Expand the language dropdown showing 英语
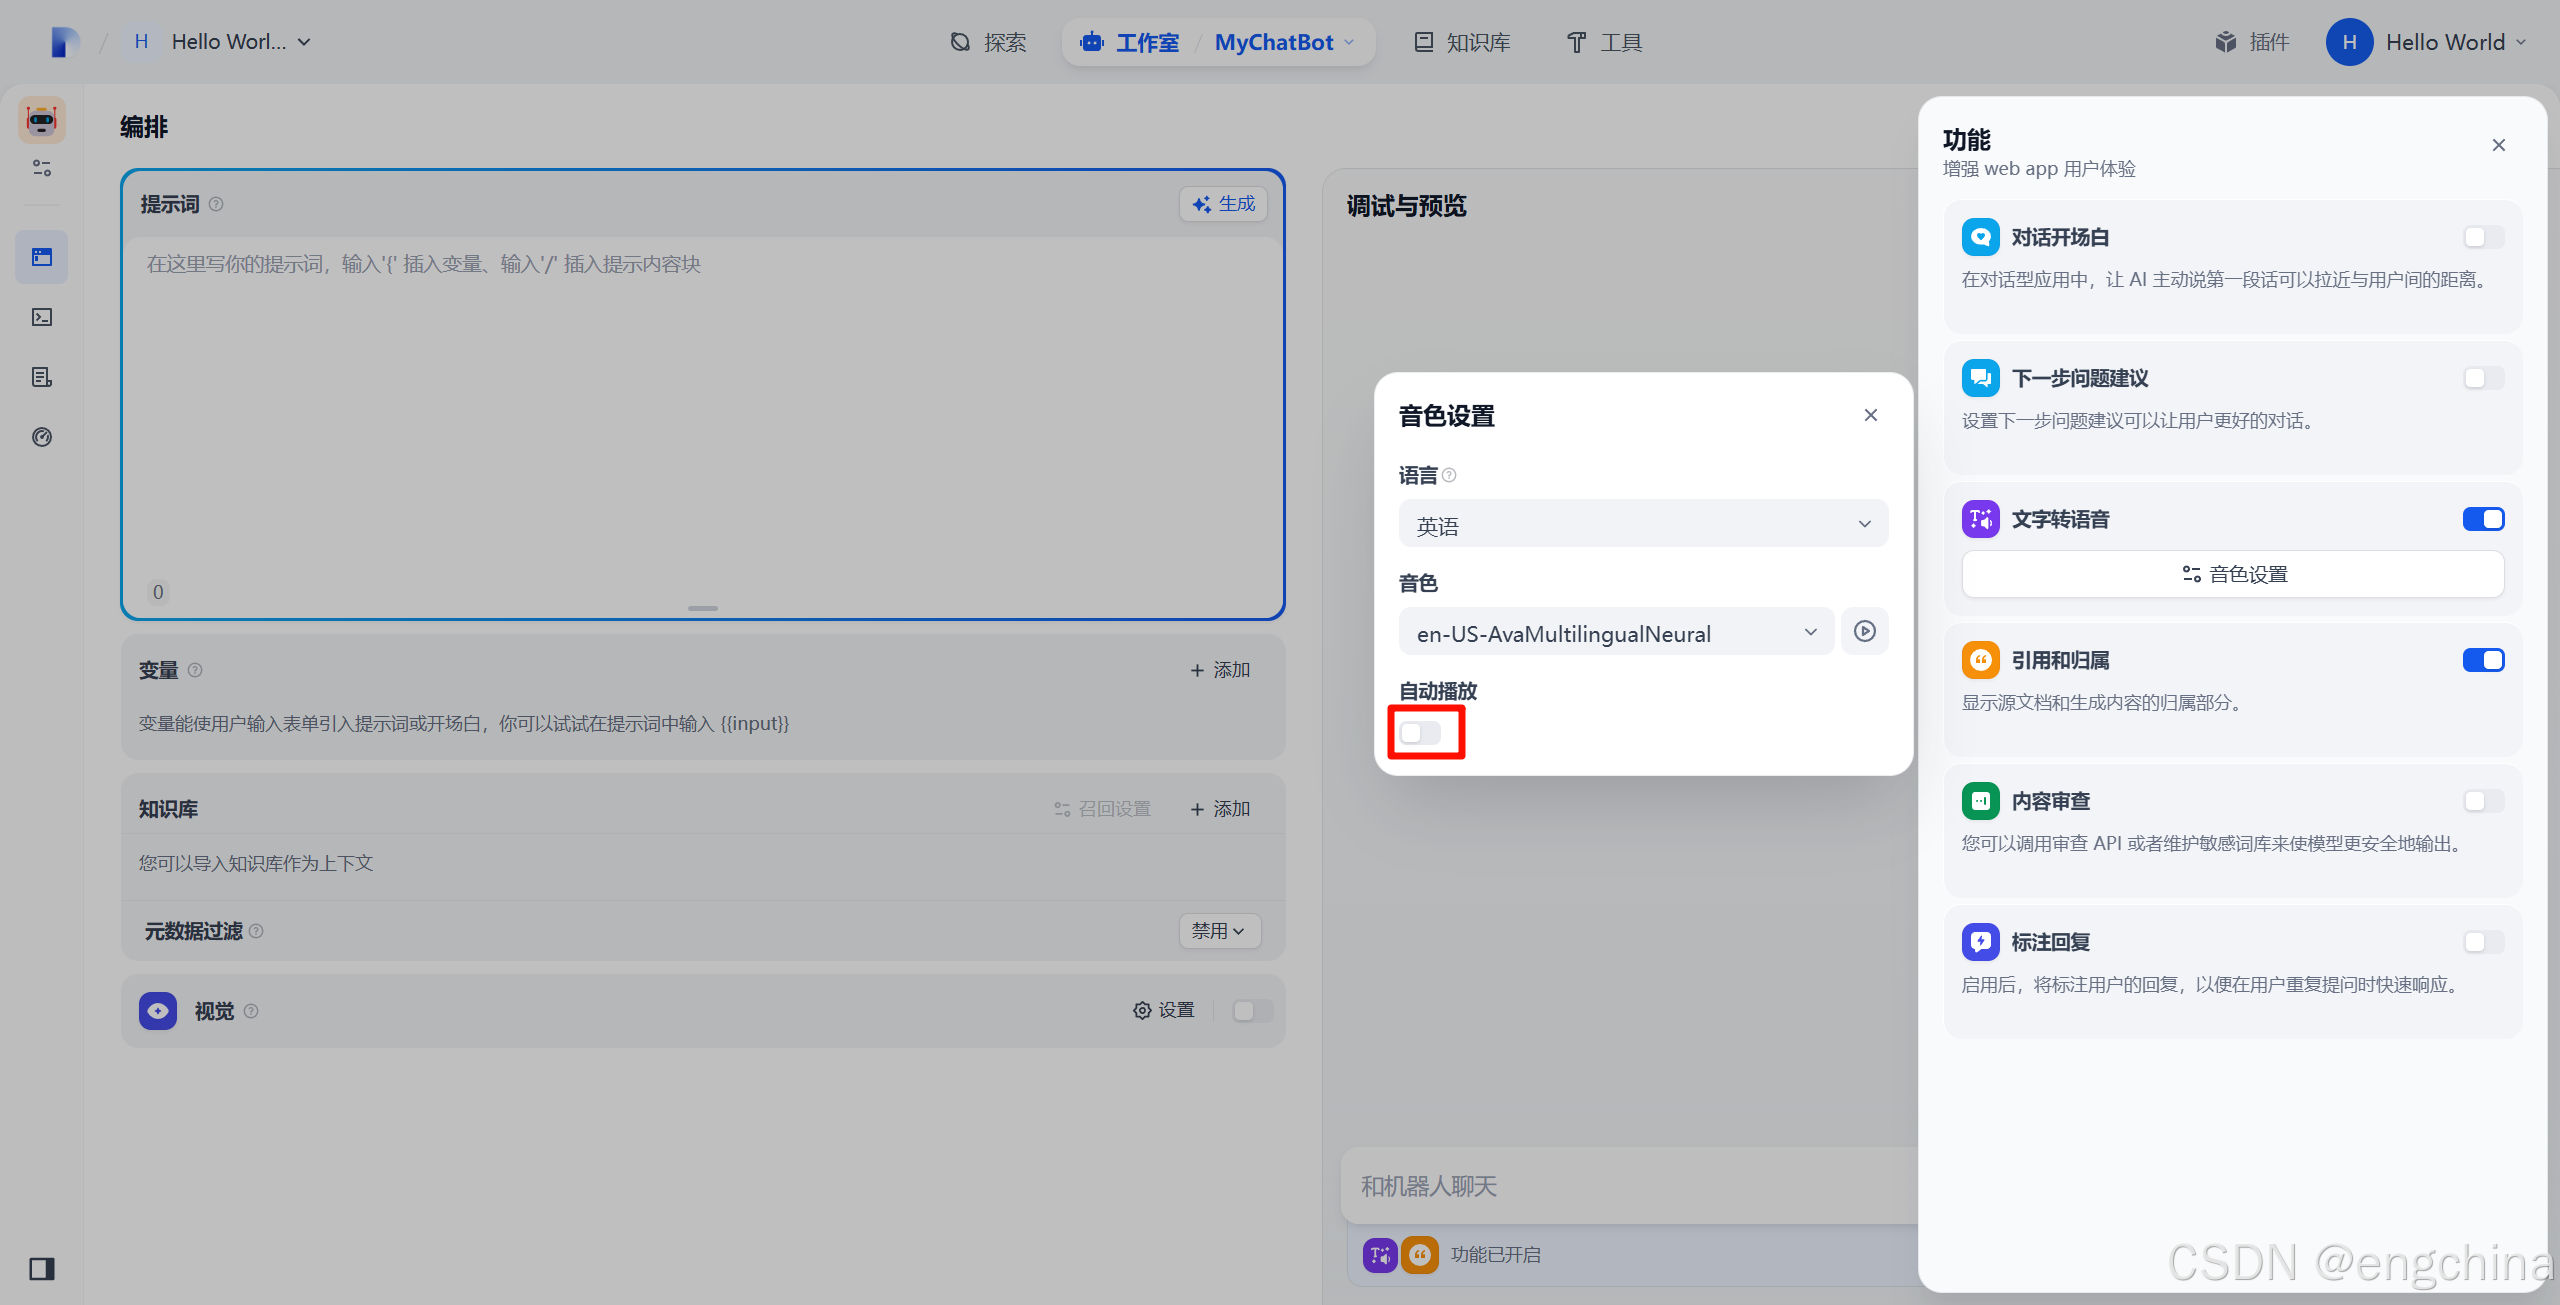The width and height of the screenshot is (2560, 1305). pos(1643,524)
